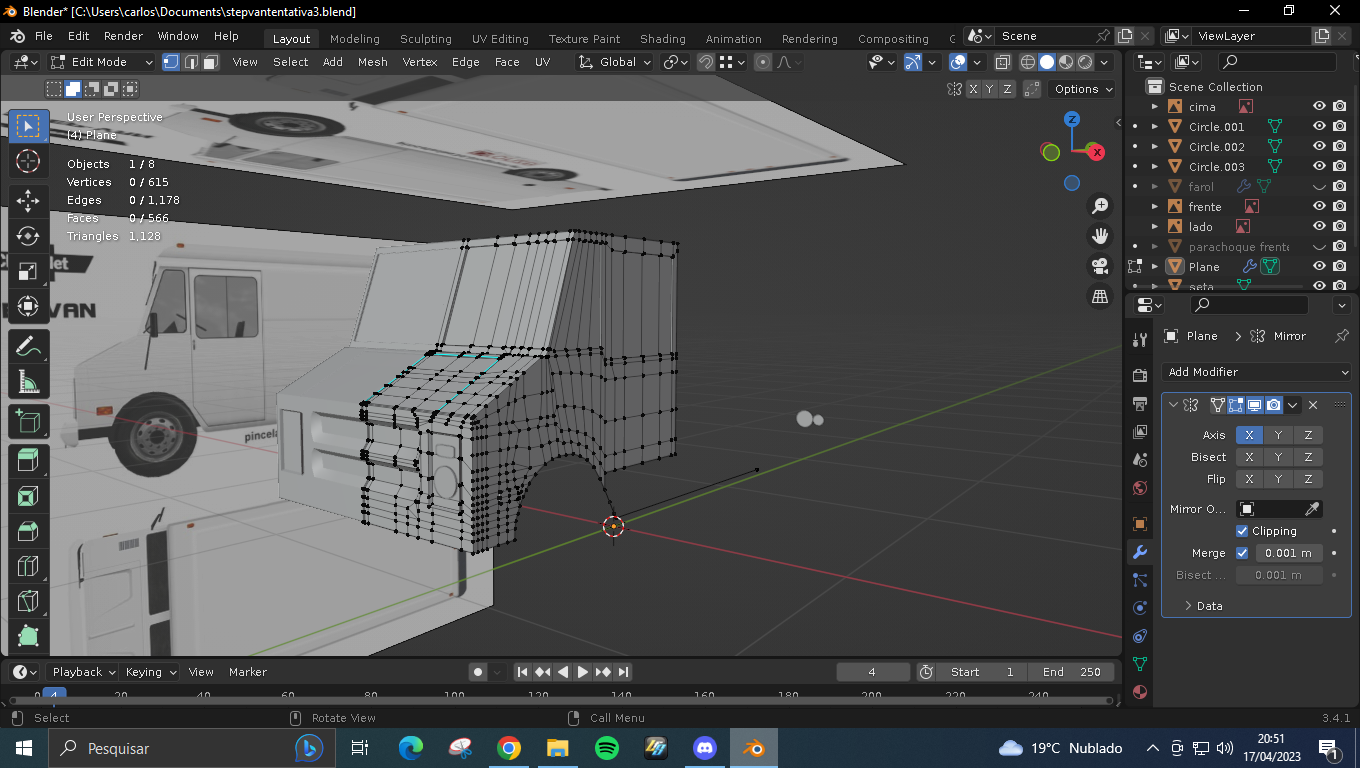Open the Add Modifier dropdown
Image resolution: width=1360 pixels, height=768 pixels.
tap(1257, 372)
